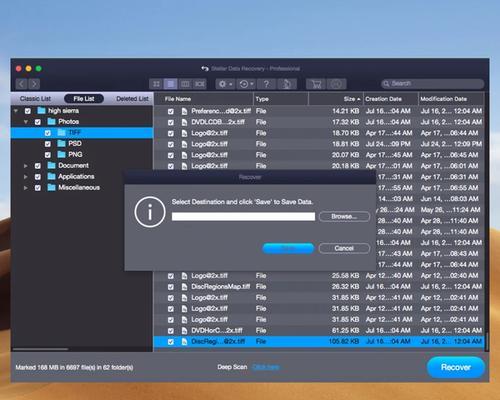Go back with the left arrow toolbar button
The width and height of the screenshot is (500, 400).
(21, 84)
